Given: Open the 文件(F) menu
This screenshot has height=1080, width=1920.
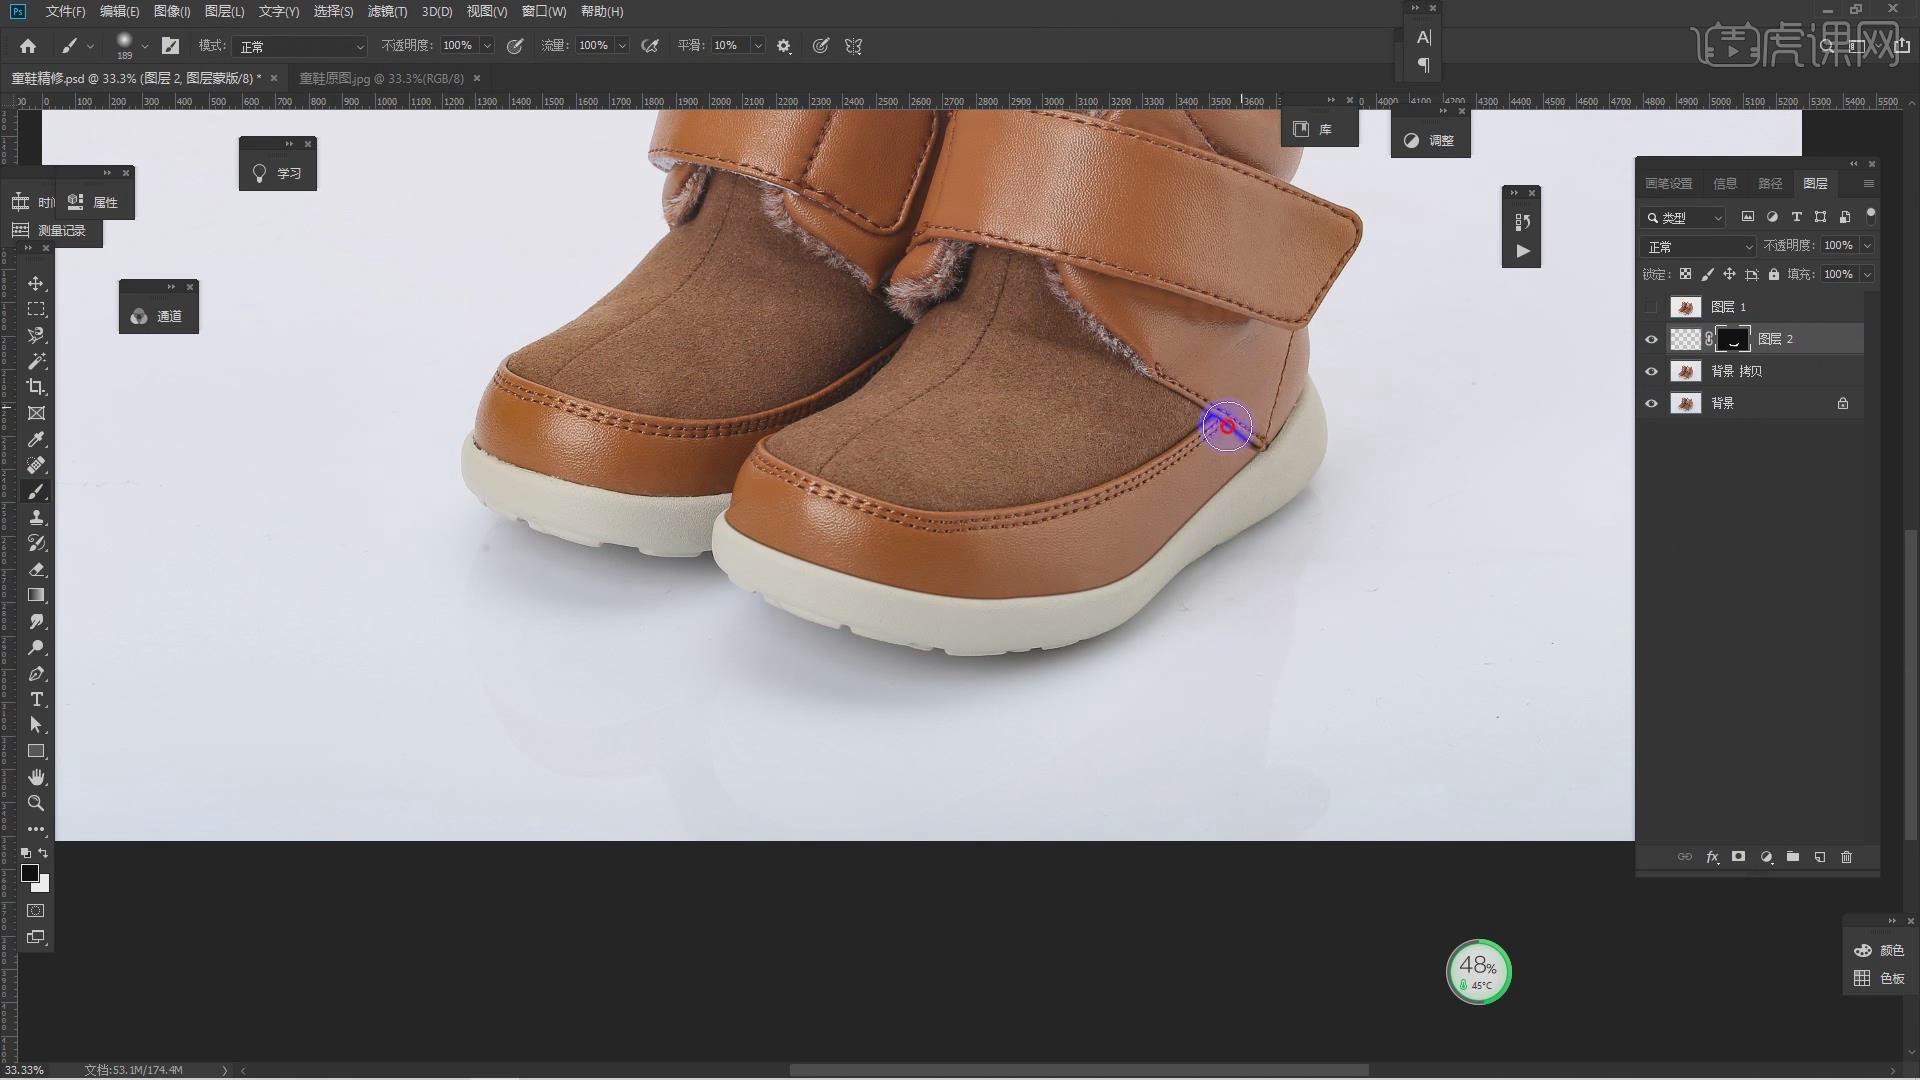Looking at the screenshot, I should pos(65,11).
